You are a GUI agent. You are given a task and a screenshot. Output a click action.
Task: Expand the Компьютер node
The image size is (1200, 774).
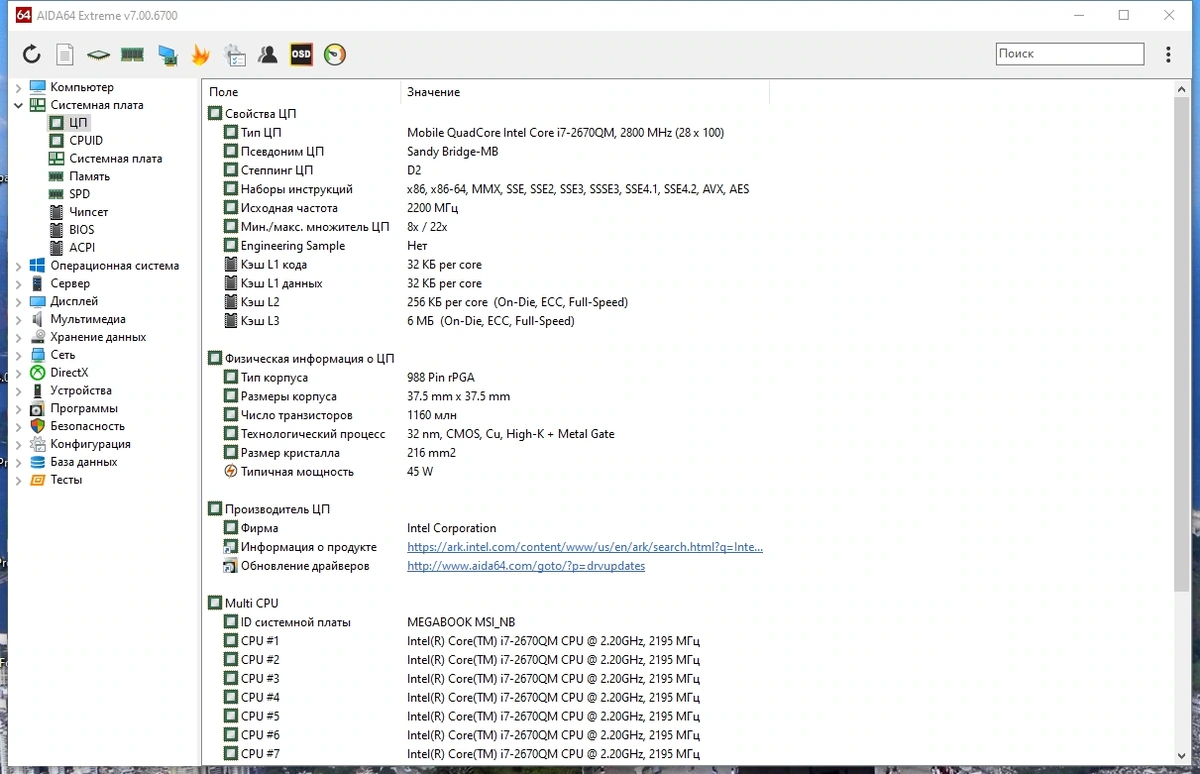pos(19,87)
